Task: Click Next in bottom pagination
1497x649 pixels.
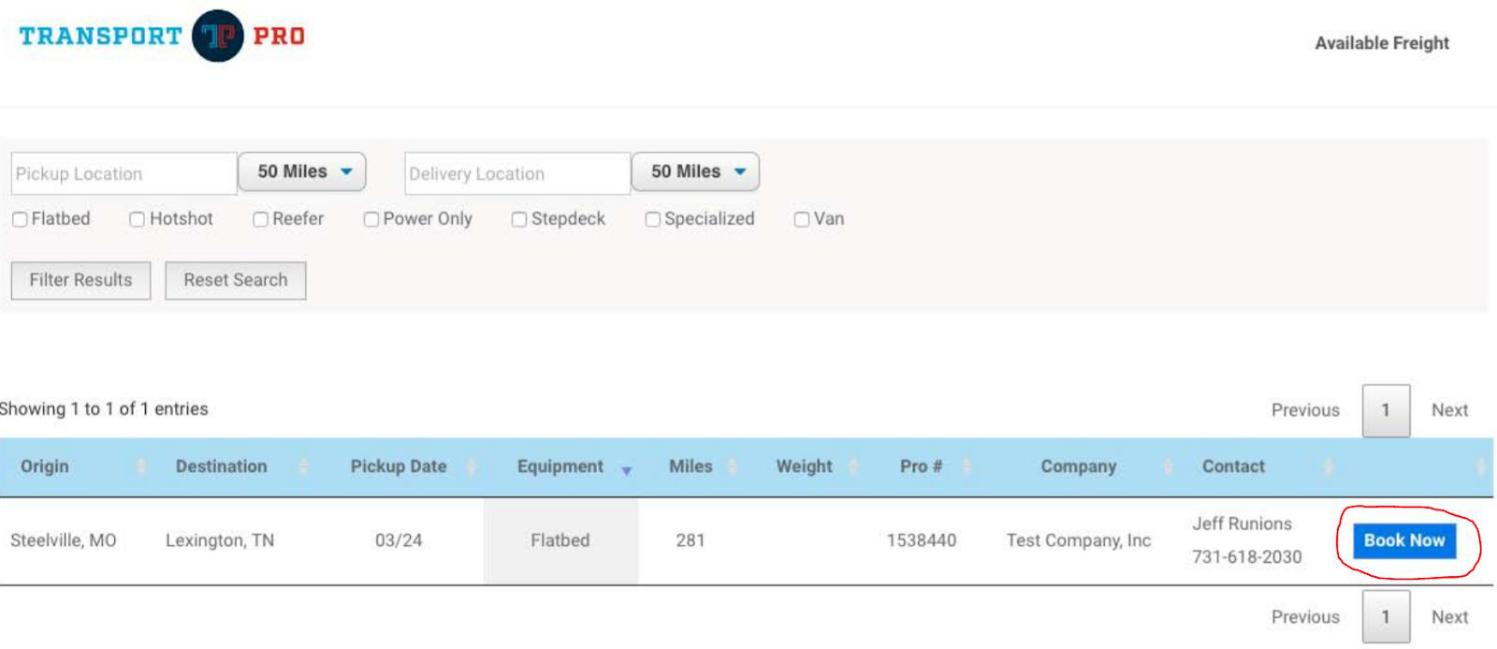Action: pos(1449,617)
